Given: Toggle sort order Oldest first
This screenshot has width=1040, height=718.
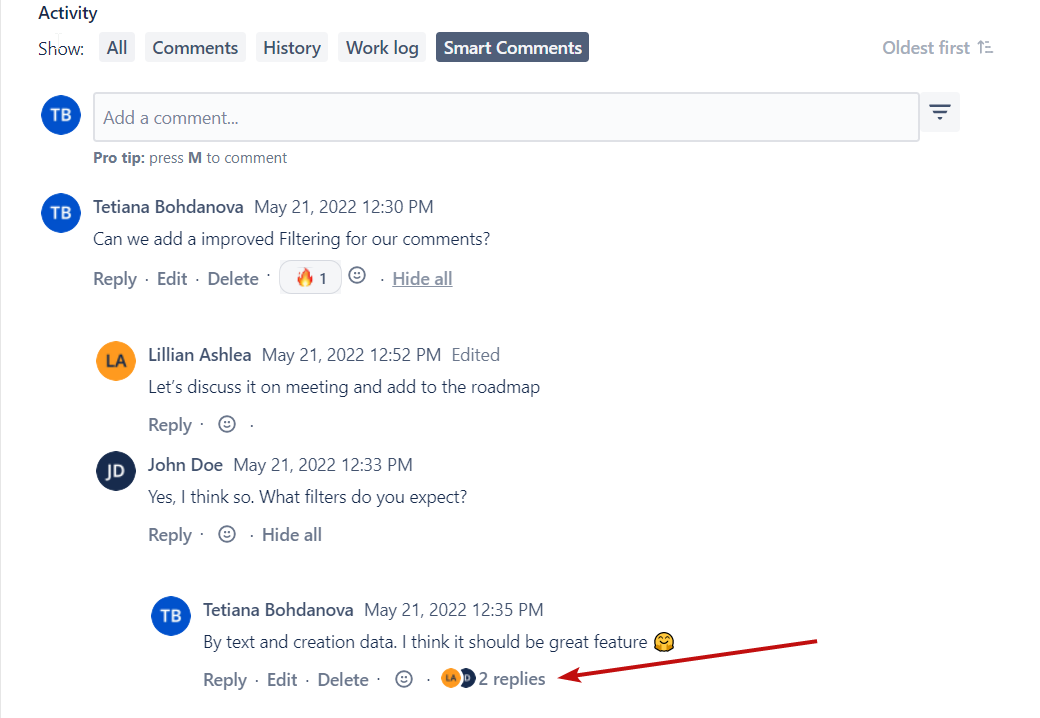Looking at the screenshot, I should click(937, 48).
